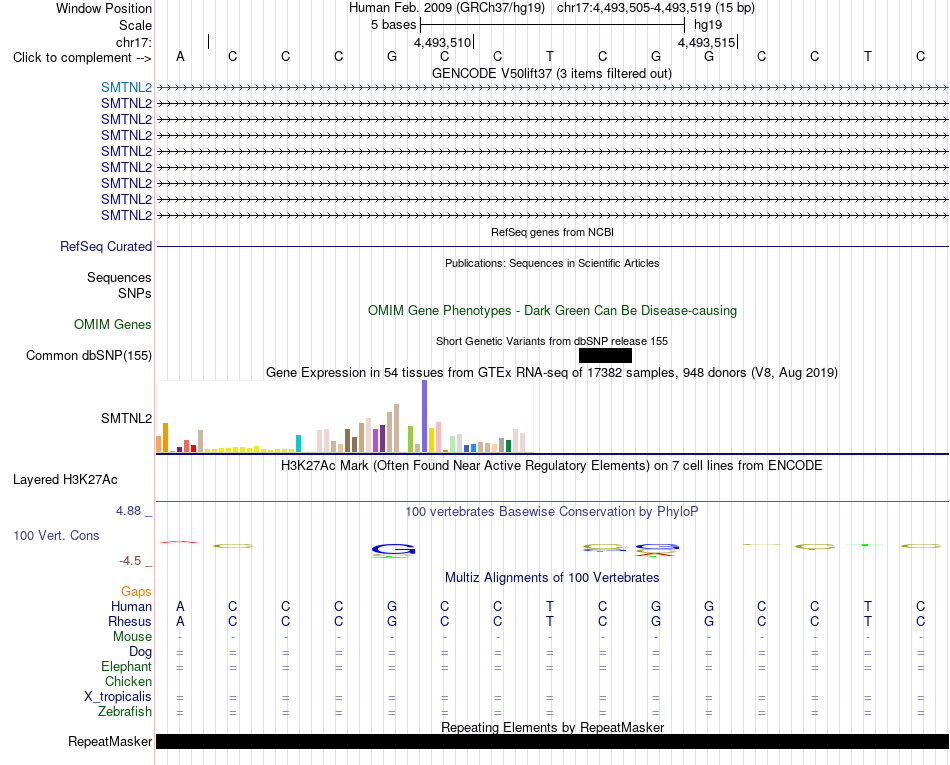Viewport: 950px width, 765px height.
Task: Click the 'chr17:' ruler label
Action: [x=133, y=42]
